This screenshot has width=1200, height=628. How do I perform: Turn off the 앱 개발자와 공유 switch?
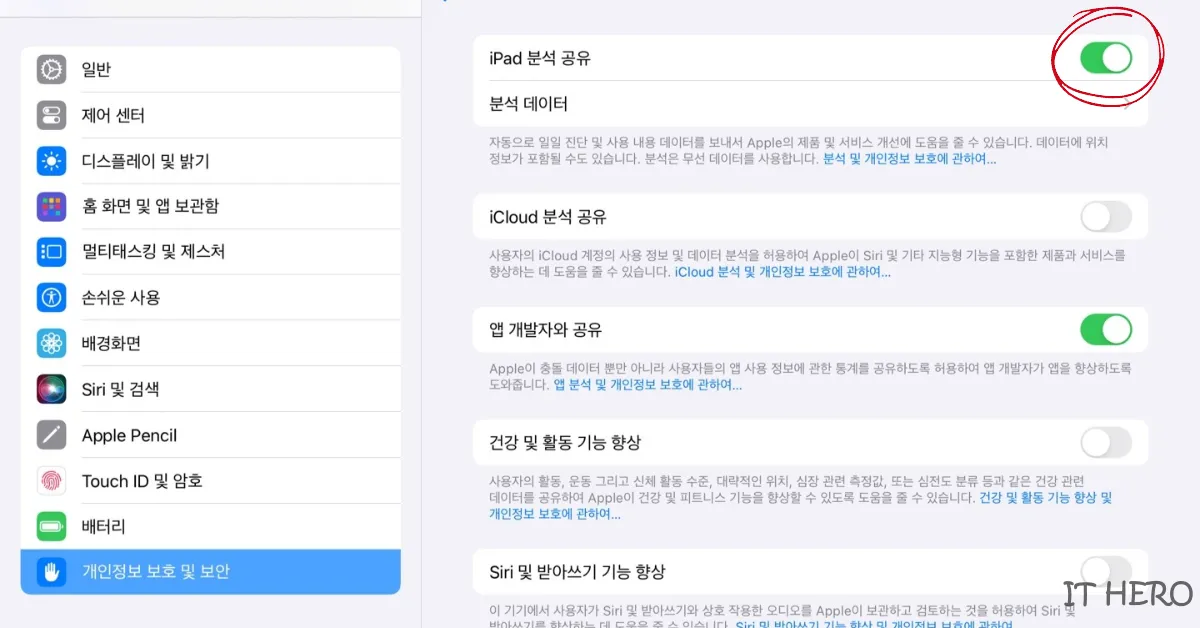point(1106,329)
